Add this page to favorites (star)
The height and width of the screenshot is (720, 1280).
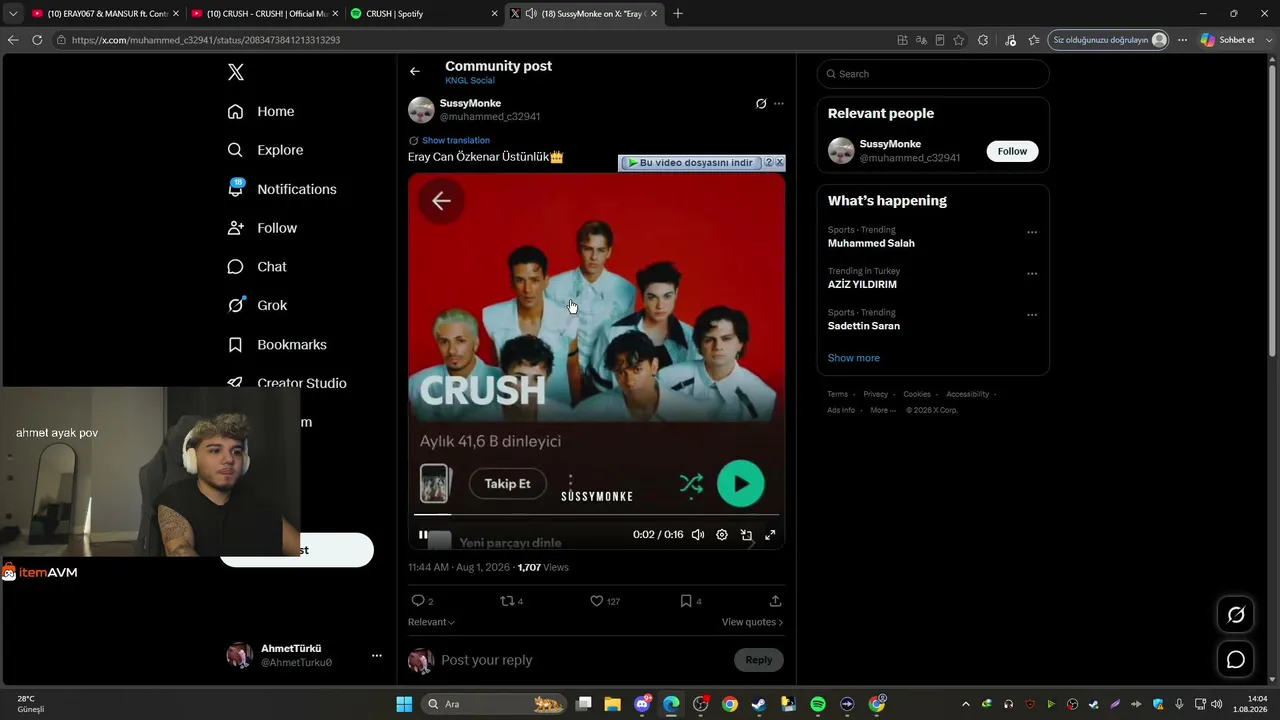coord(959,40)
